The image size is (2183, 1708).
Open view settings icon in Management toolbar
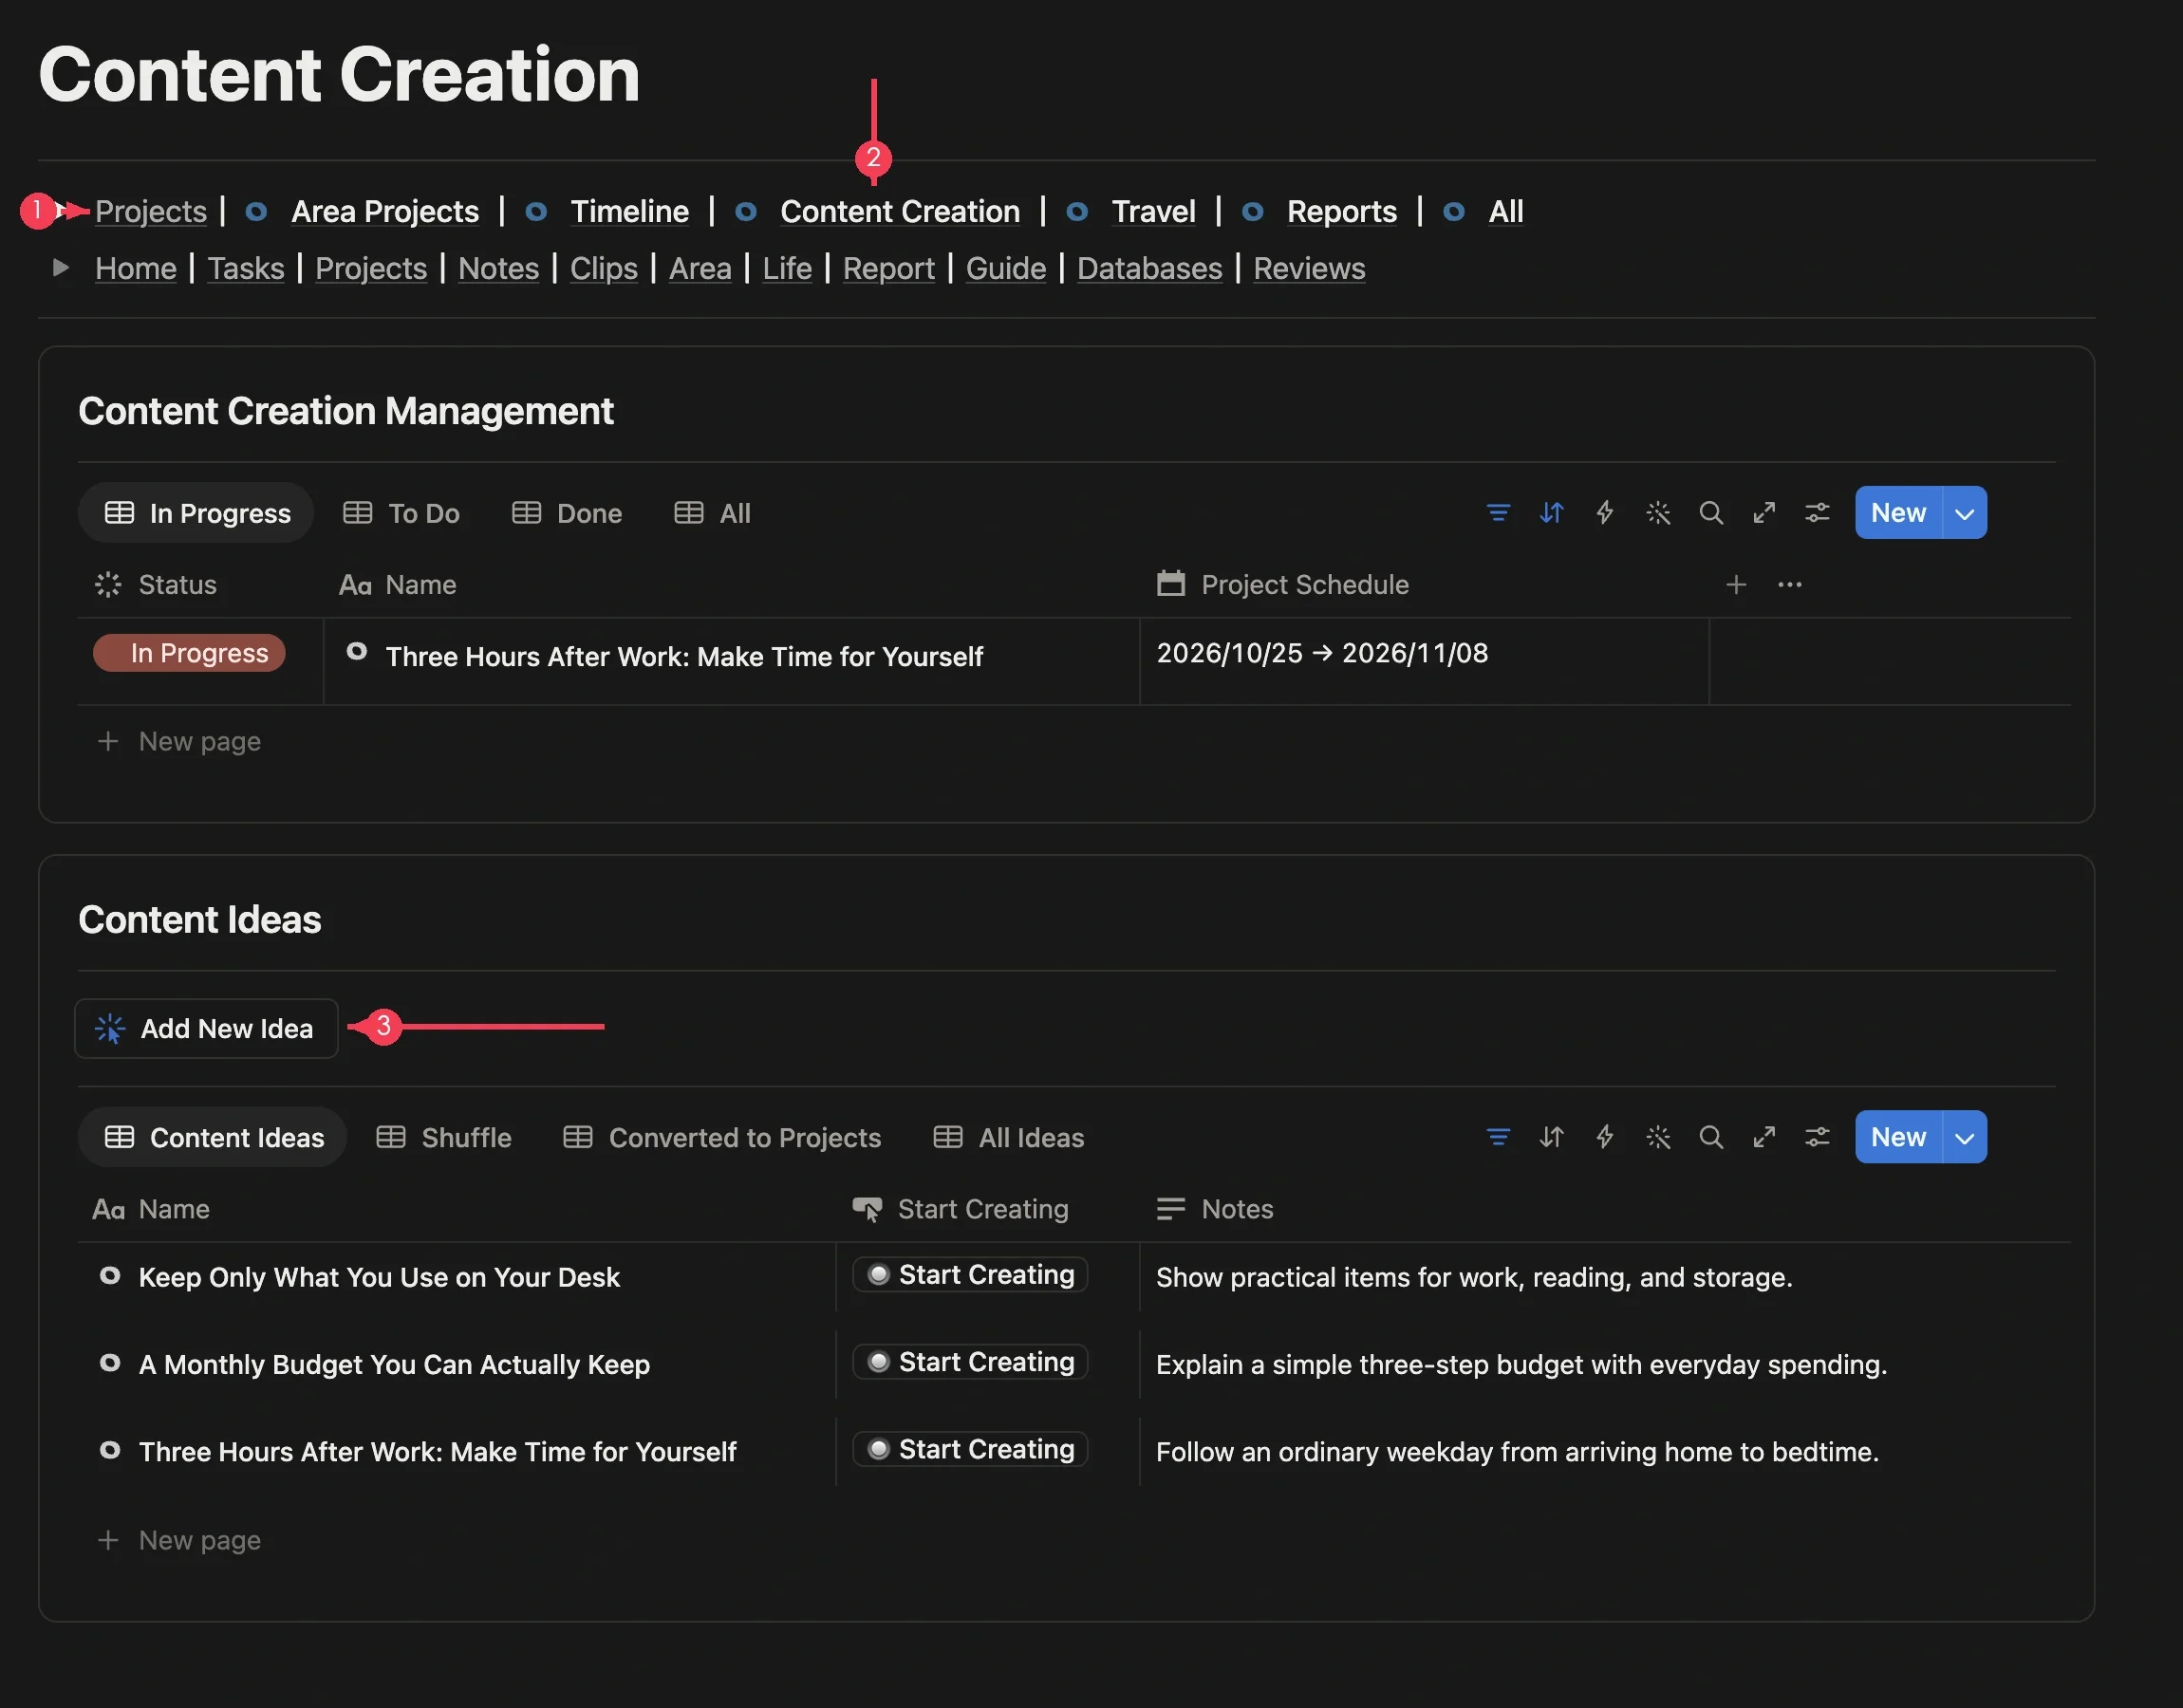[1817, 513]
